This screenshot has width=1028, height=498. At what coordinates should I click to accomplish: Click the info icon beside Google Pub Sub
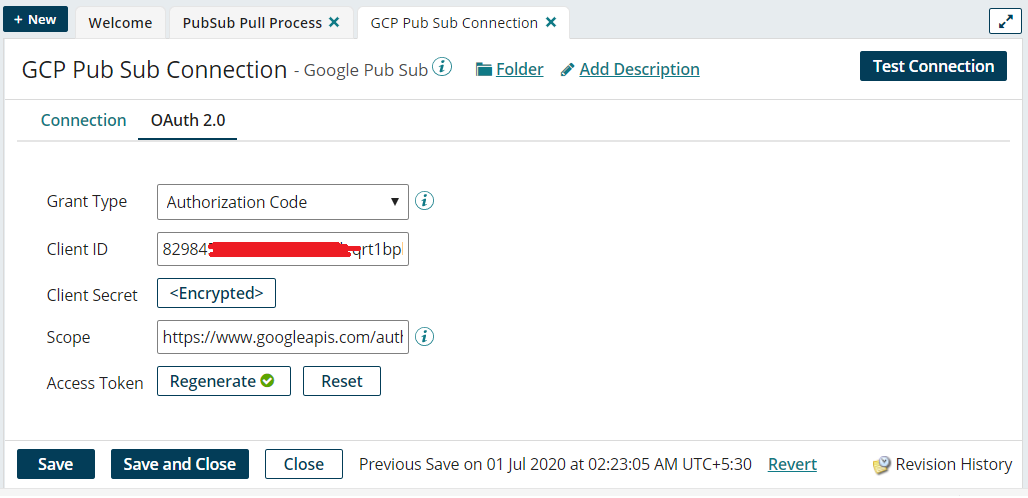point(442,68)
